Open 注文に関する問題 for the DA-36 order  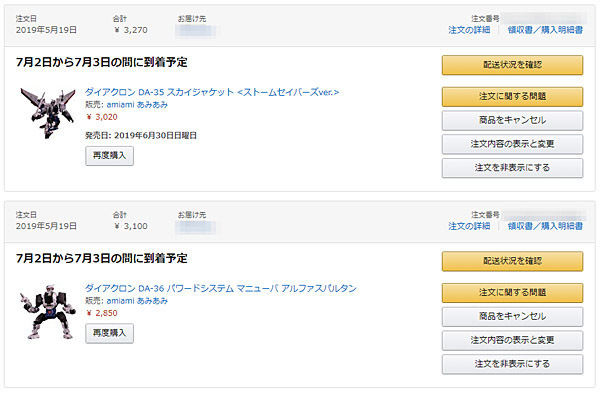point(512,293)
